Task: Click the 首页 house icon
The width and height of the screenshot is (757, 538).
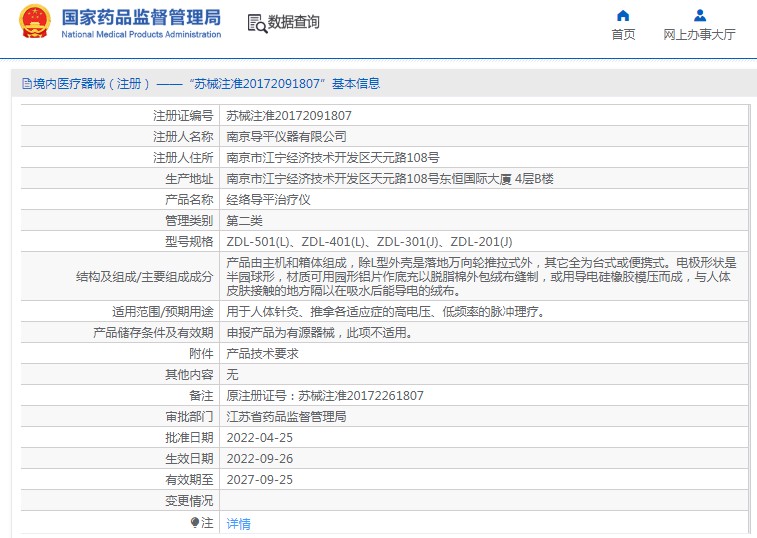Action: [x=623, y=15]
